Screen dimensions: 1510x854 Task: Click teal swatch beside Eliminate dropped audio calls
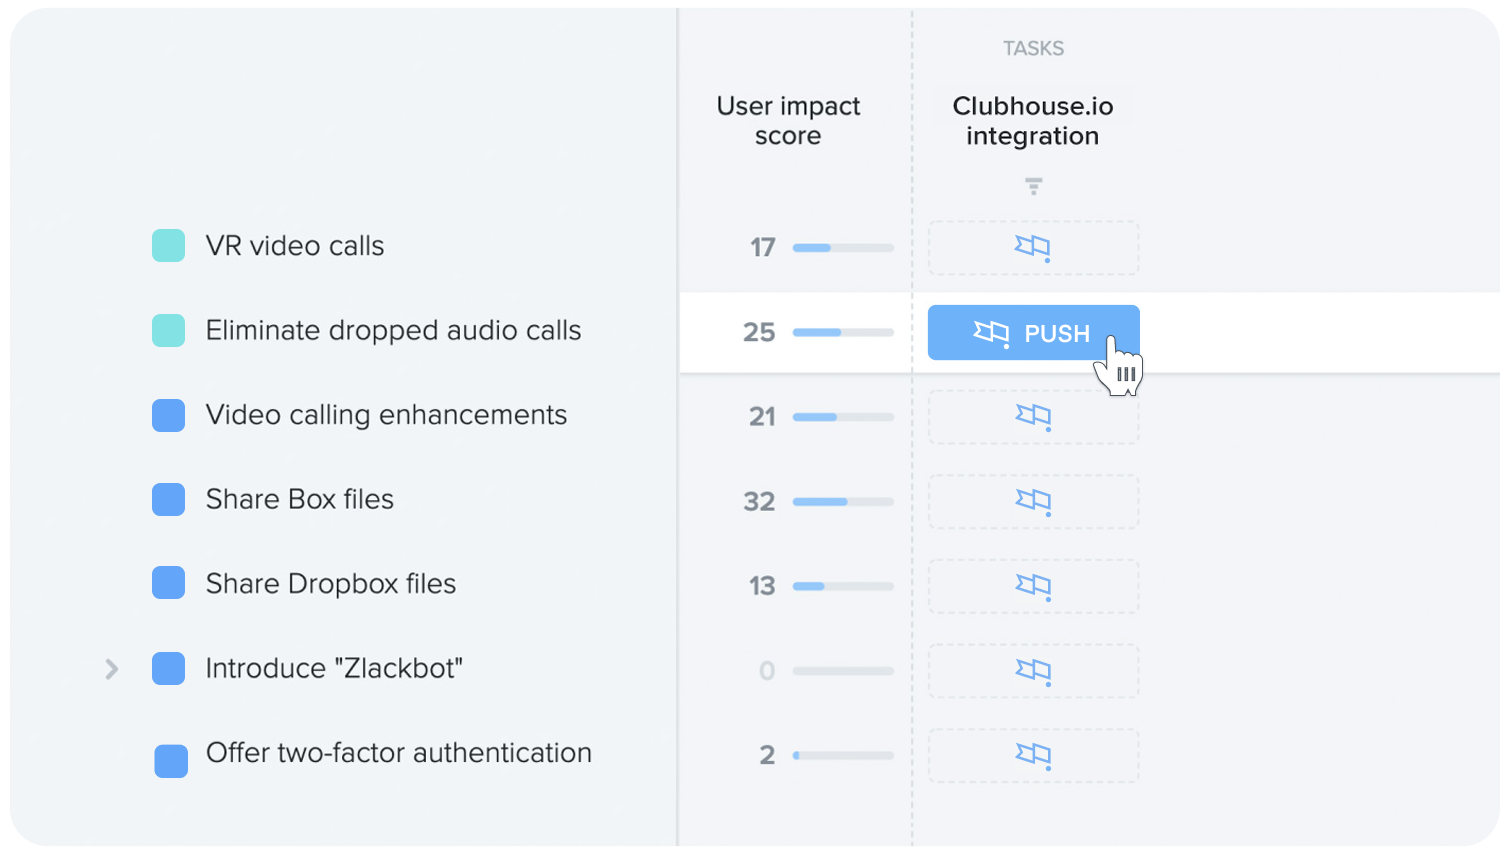pos(168,330)
